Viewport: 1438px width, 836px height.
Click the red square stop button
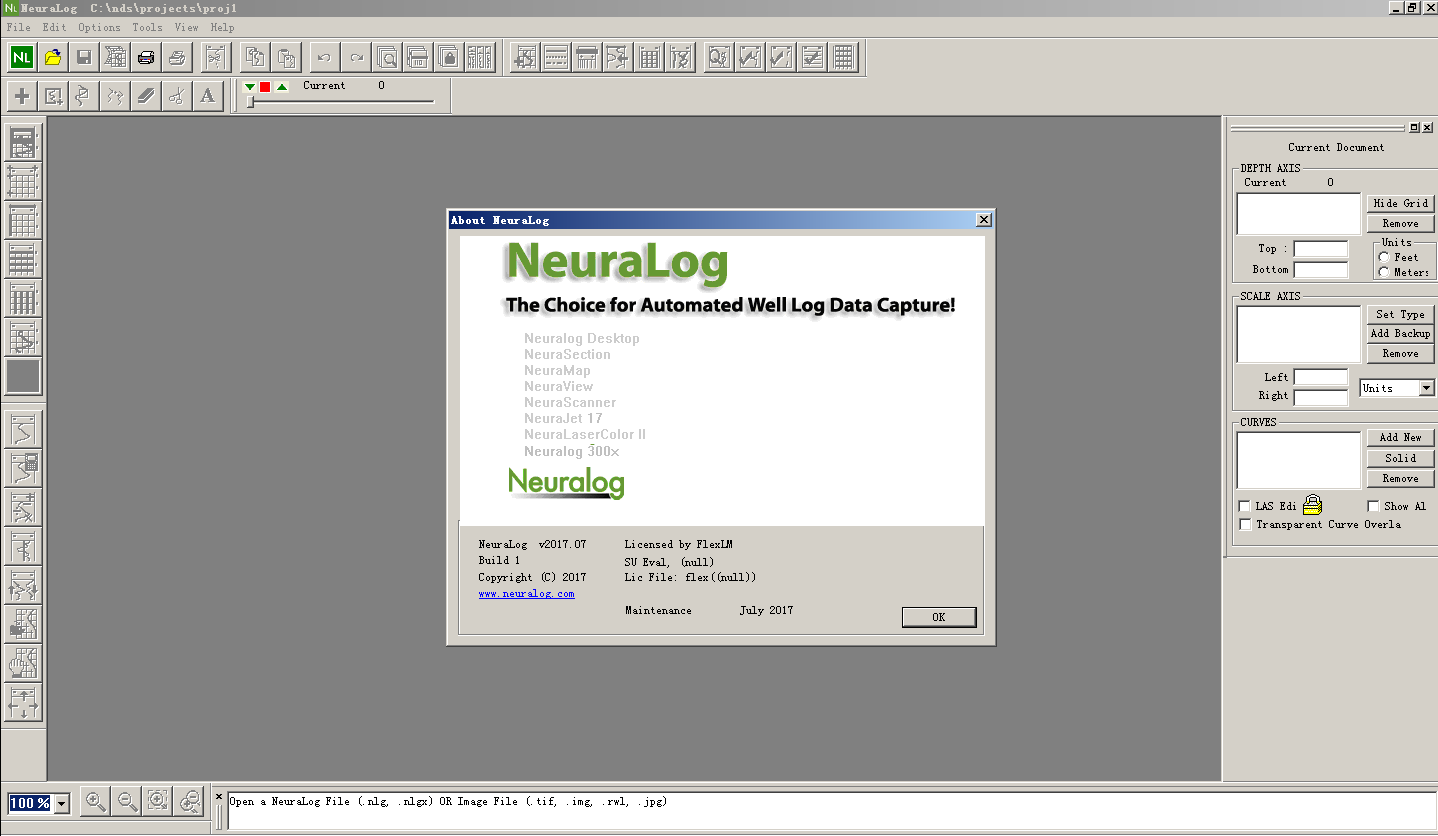pyautogui.click(x=265, y=87)
